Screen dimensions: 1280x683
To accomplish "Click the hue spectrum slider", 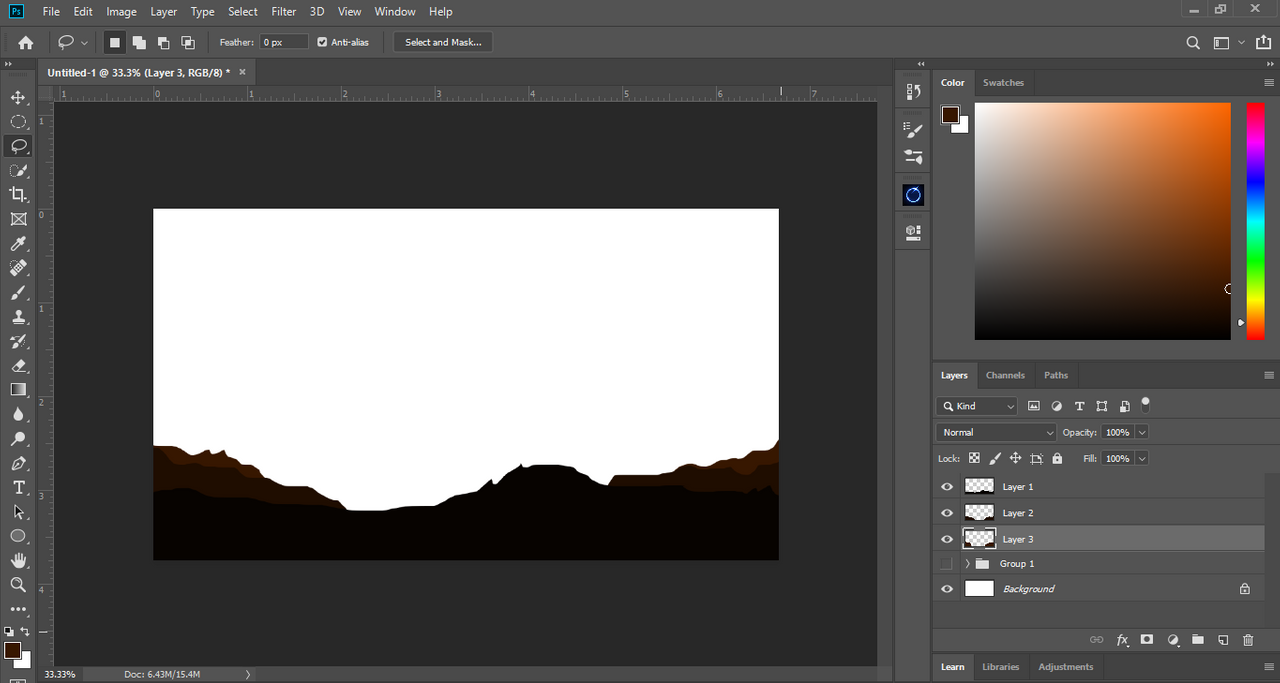I will (x=1255, y=220).
